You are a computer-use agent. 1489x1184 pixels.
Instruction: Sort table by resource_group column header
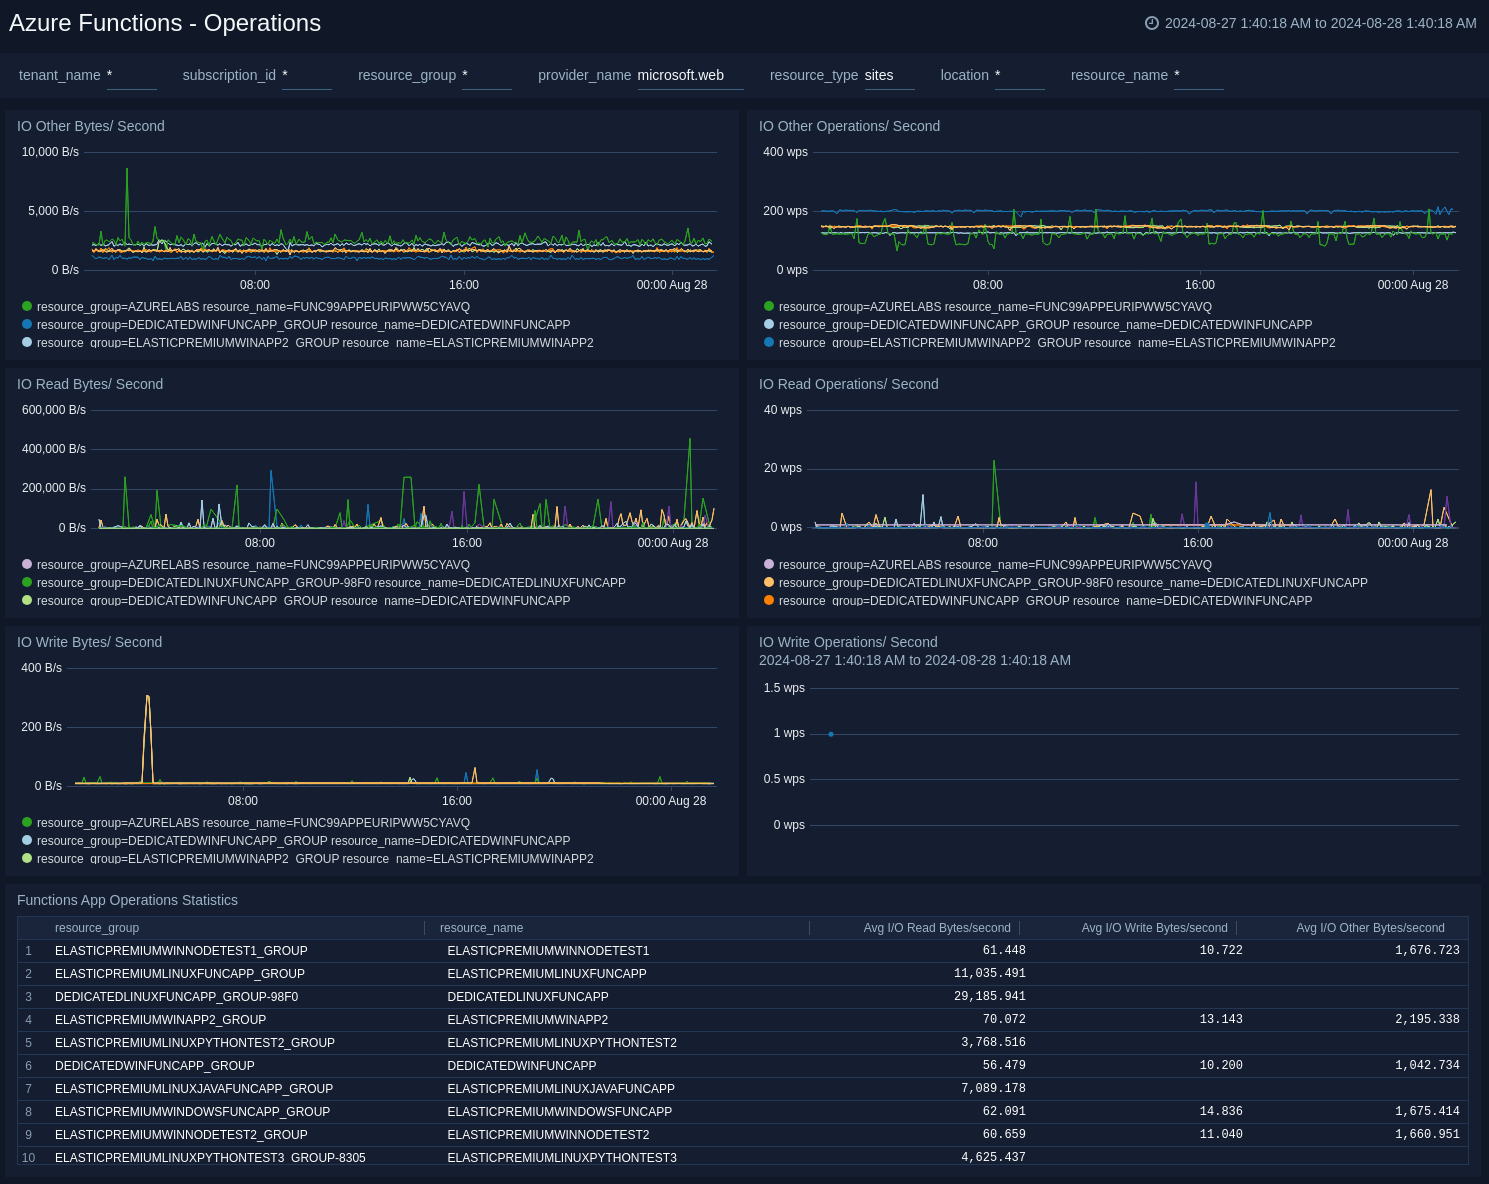click(x=97, y=928)
